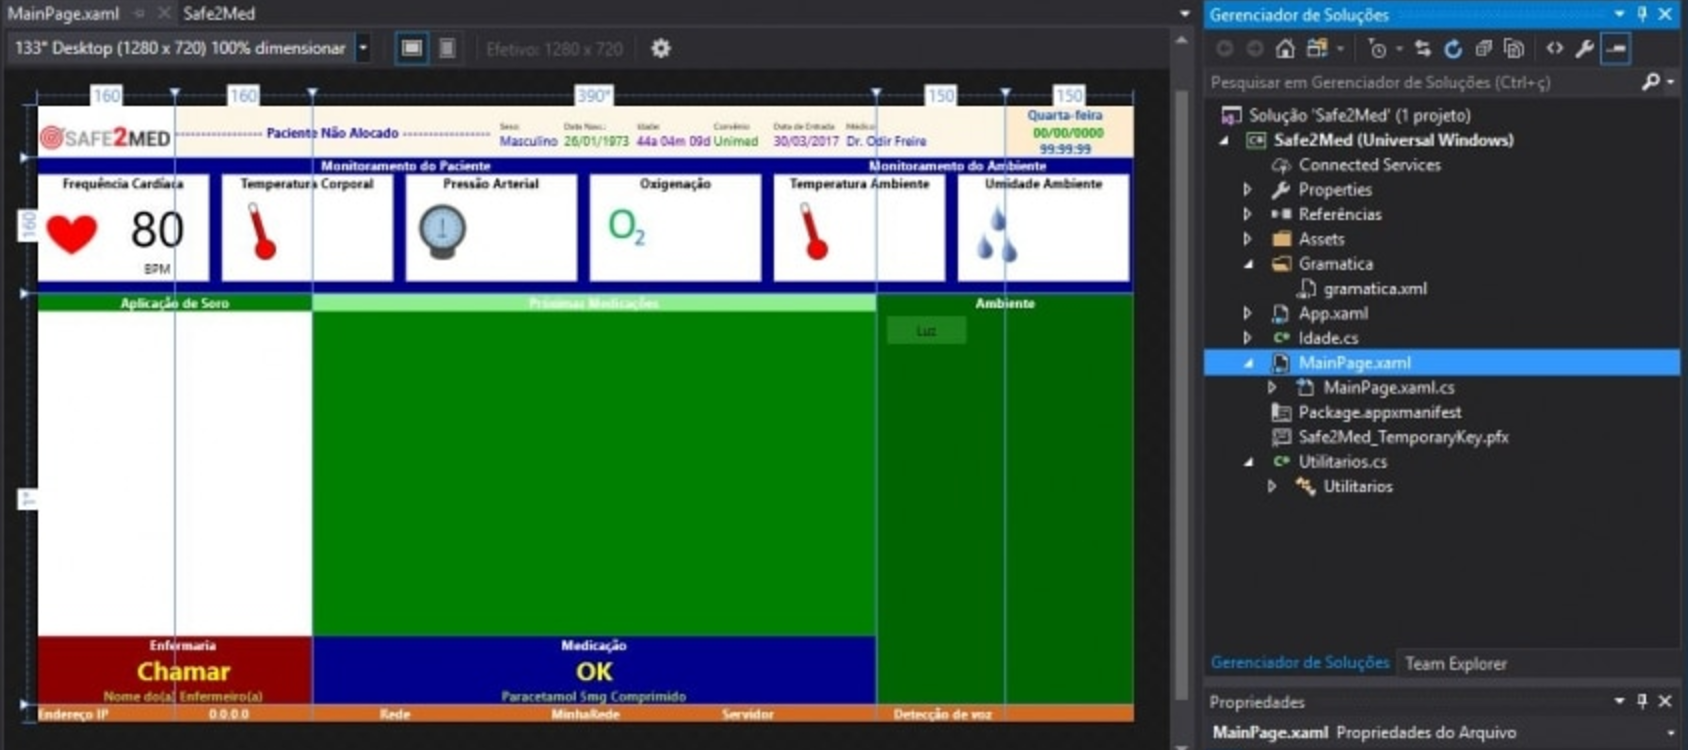1688x750 pixels.
Task: Open the device size dropdown
Action: point(363,48)
